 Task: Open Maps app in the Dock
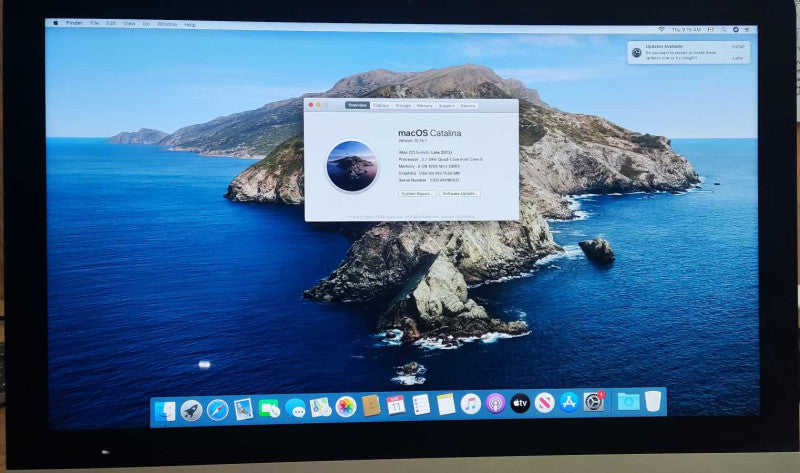coord(321,407)
